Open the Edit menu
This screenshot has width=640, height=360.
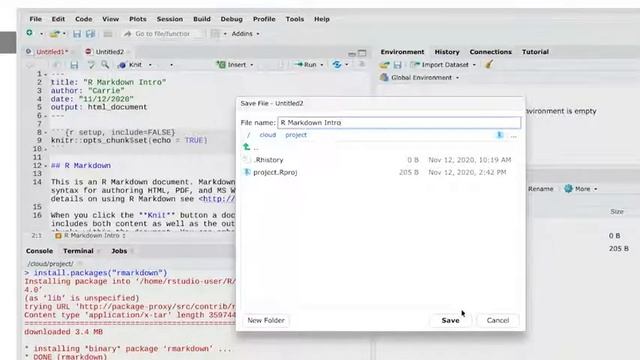coord(58,19)
